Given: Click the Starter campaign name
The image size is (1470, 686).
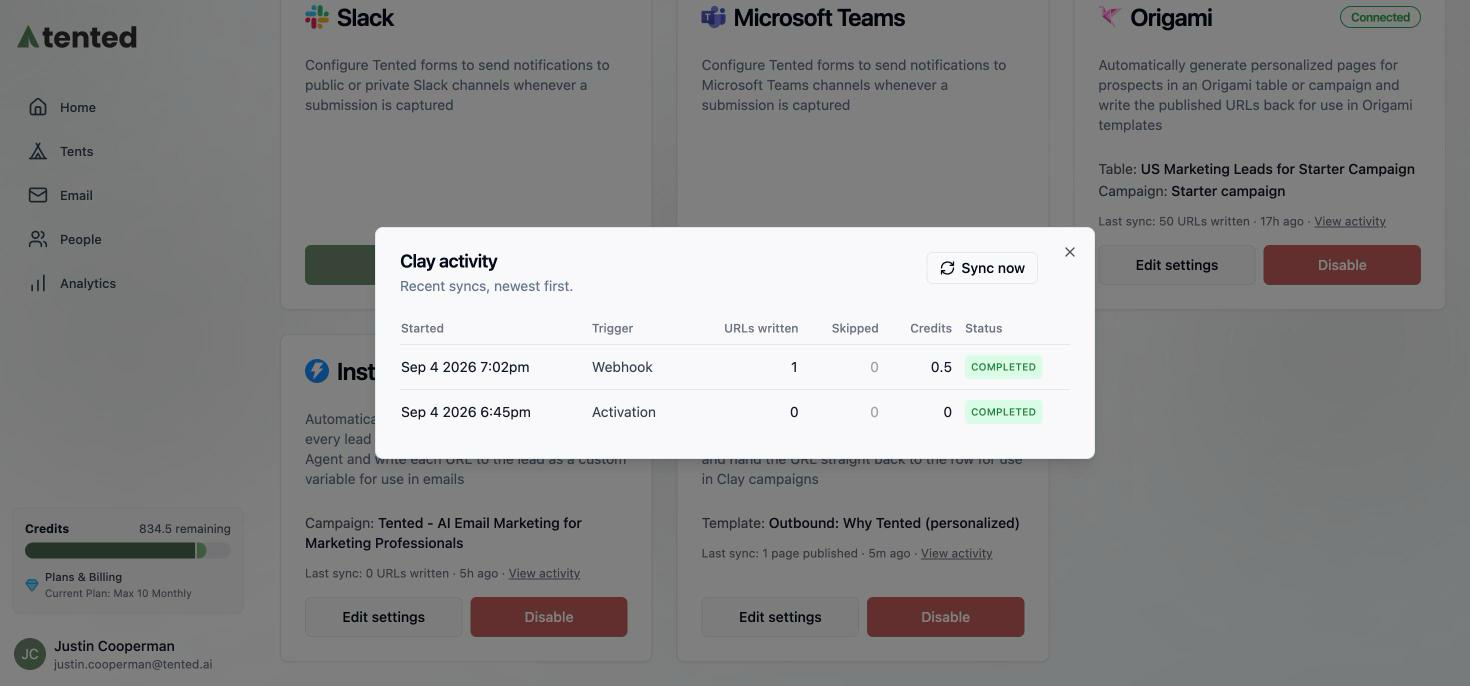Looking at the screenshot, I should [1228, 191].
